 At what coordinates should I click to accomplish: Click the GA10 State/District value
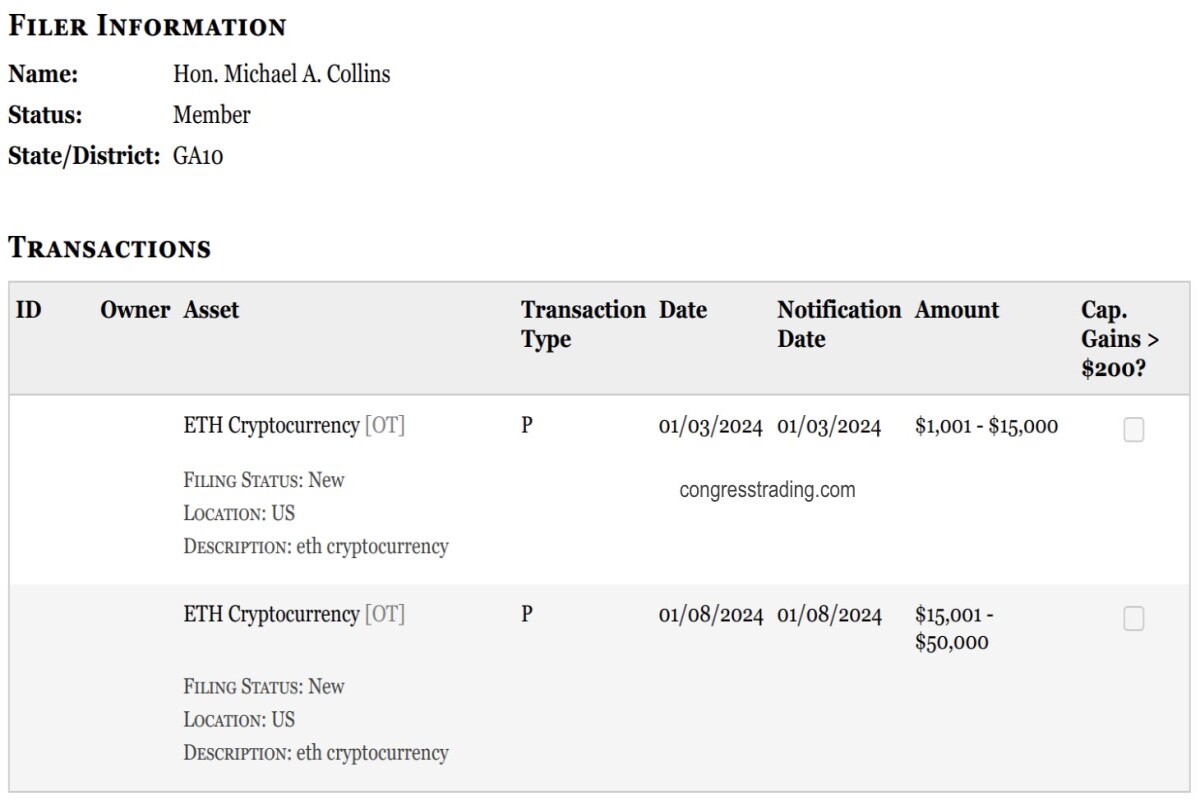click(x=198, y=157)
